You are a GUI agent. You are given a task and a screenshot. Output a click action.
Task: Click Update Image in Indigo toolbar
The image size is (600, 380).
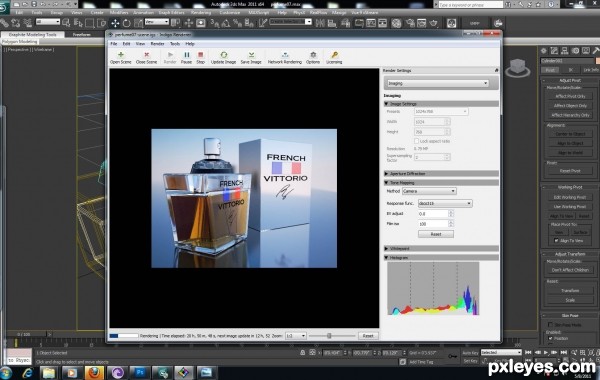click(x=223, y=57)
